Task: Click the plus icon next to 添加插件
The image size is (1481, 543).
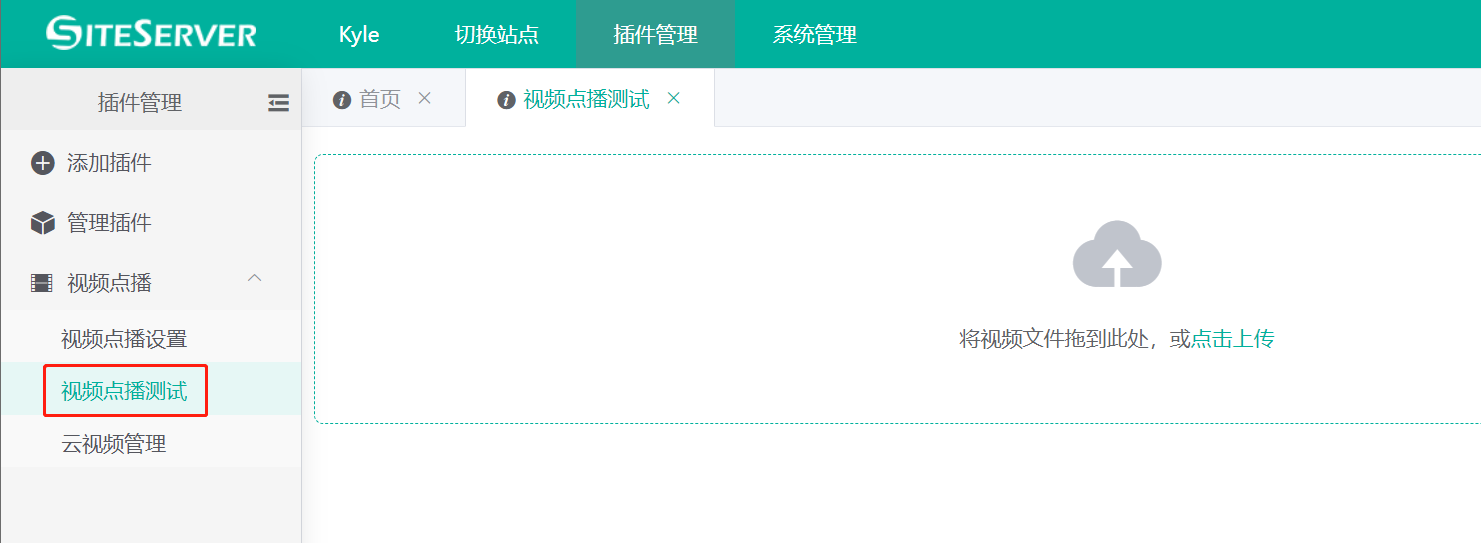Action: click(x=43, y=163)
